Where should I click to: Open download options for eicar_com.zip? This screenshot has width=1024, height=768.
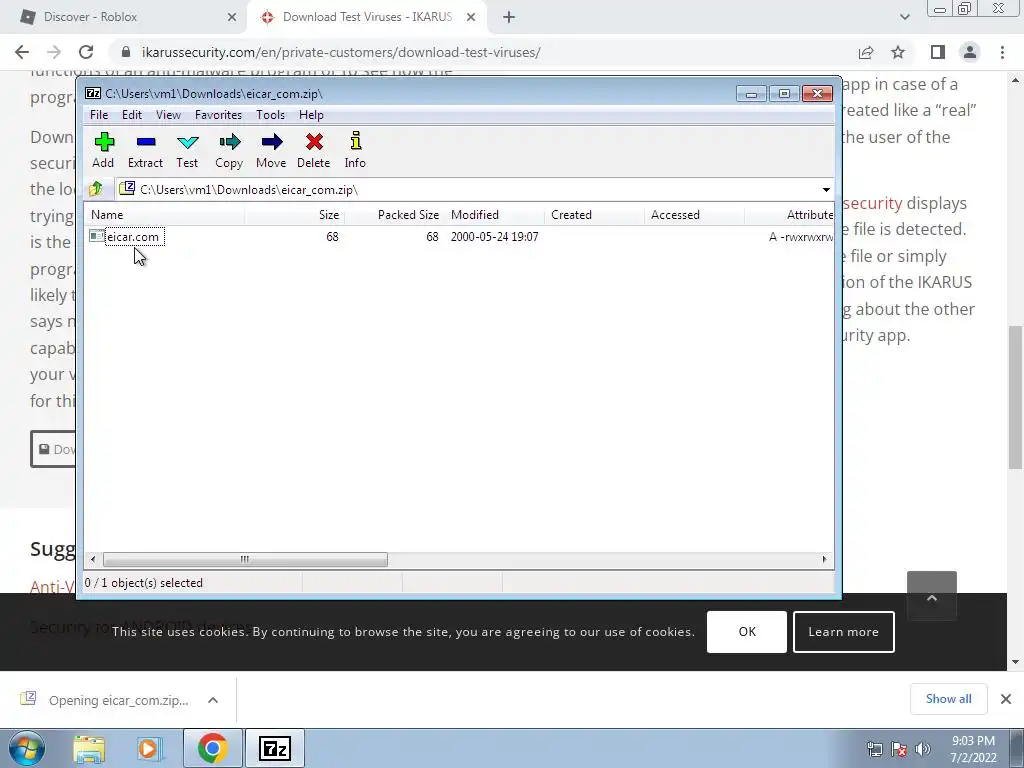click(213, 700)
